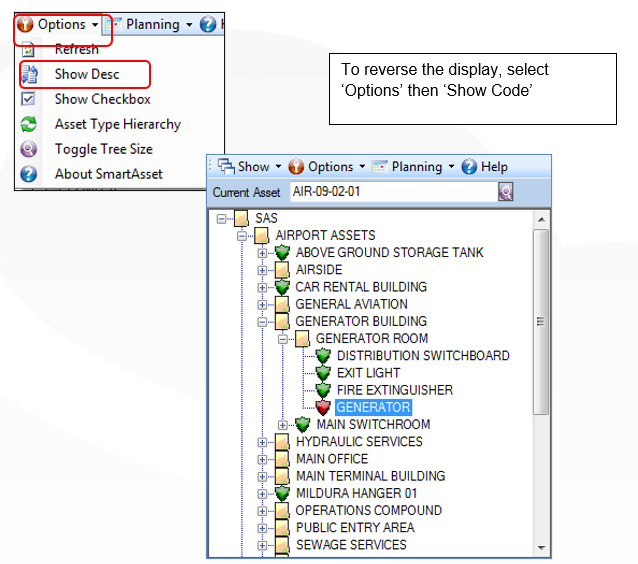Select the FIRE EXTINGUISHER tree item
The height and width of the screenshot is (564, 638).
tap(394, 390)
